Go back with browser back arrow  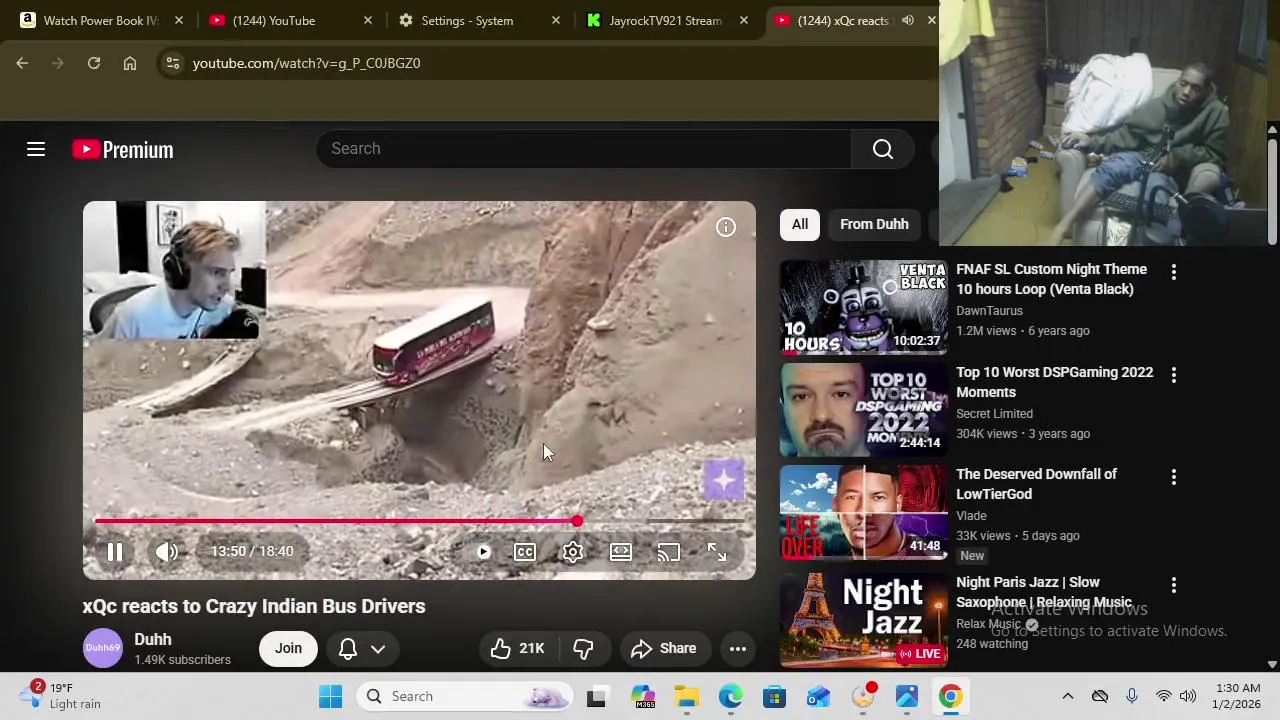click(x=22, y=63)
